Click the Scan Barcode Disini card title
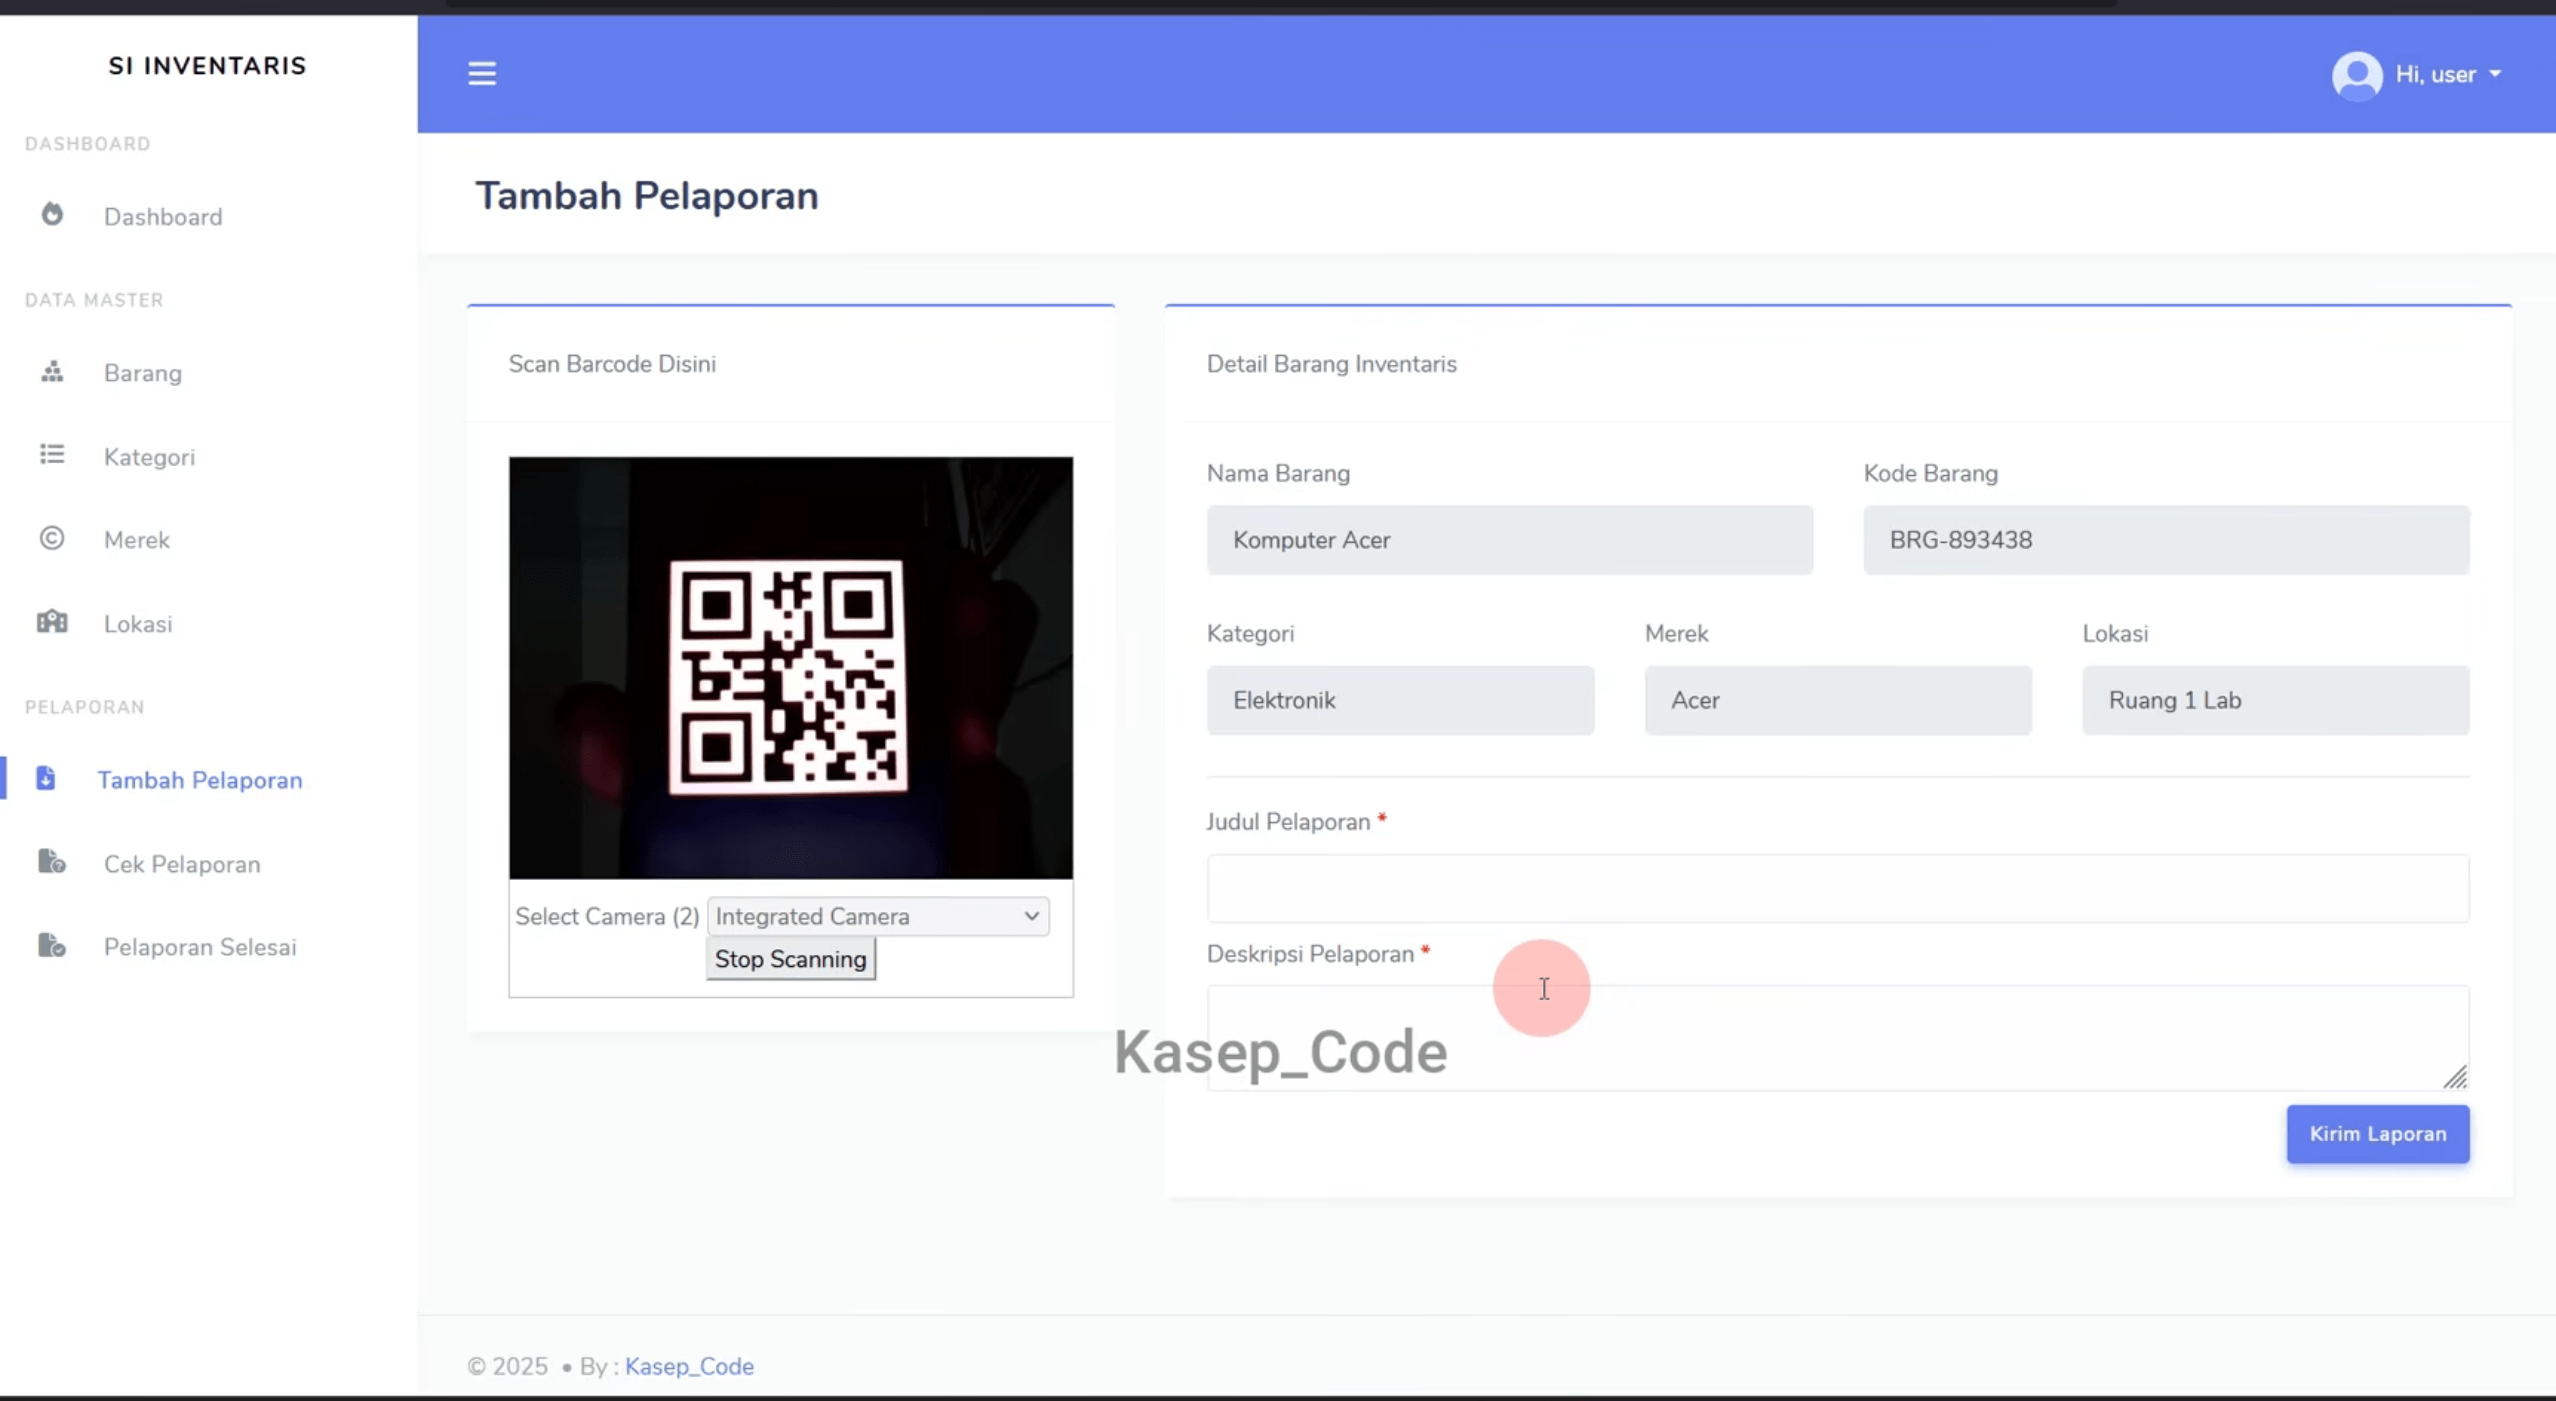 coord(612,364)
